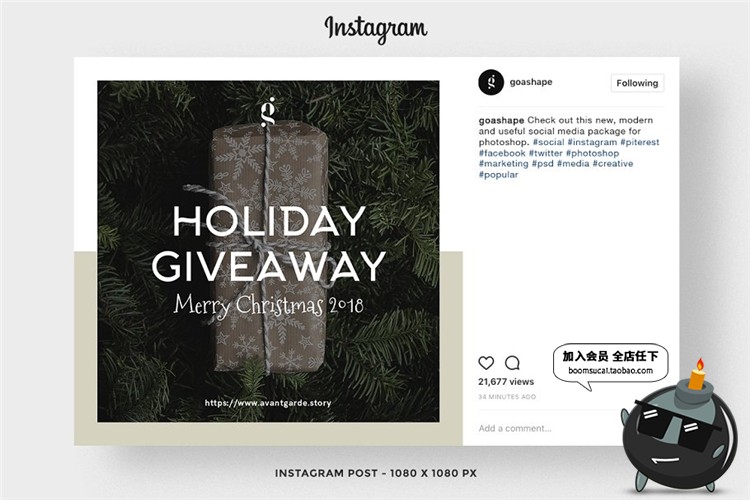
Task: Click the avantgarde.story URL on the image
Action: (x=268, y=403)
